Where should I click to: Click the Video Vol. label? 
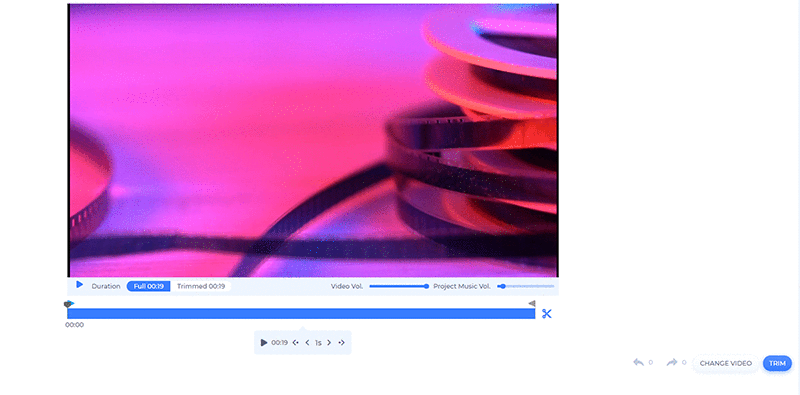[347, 286]
